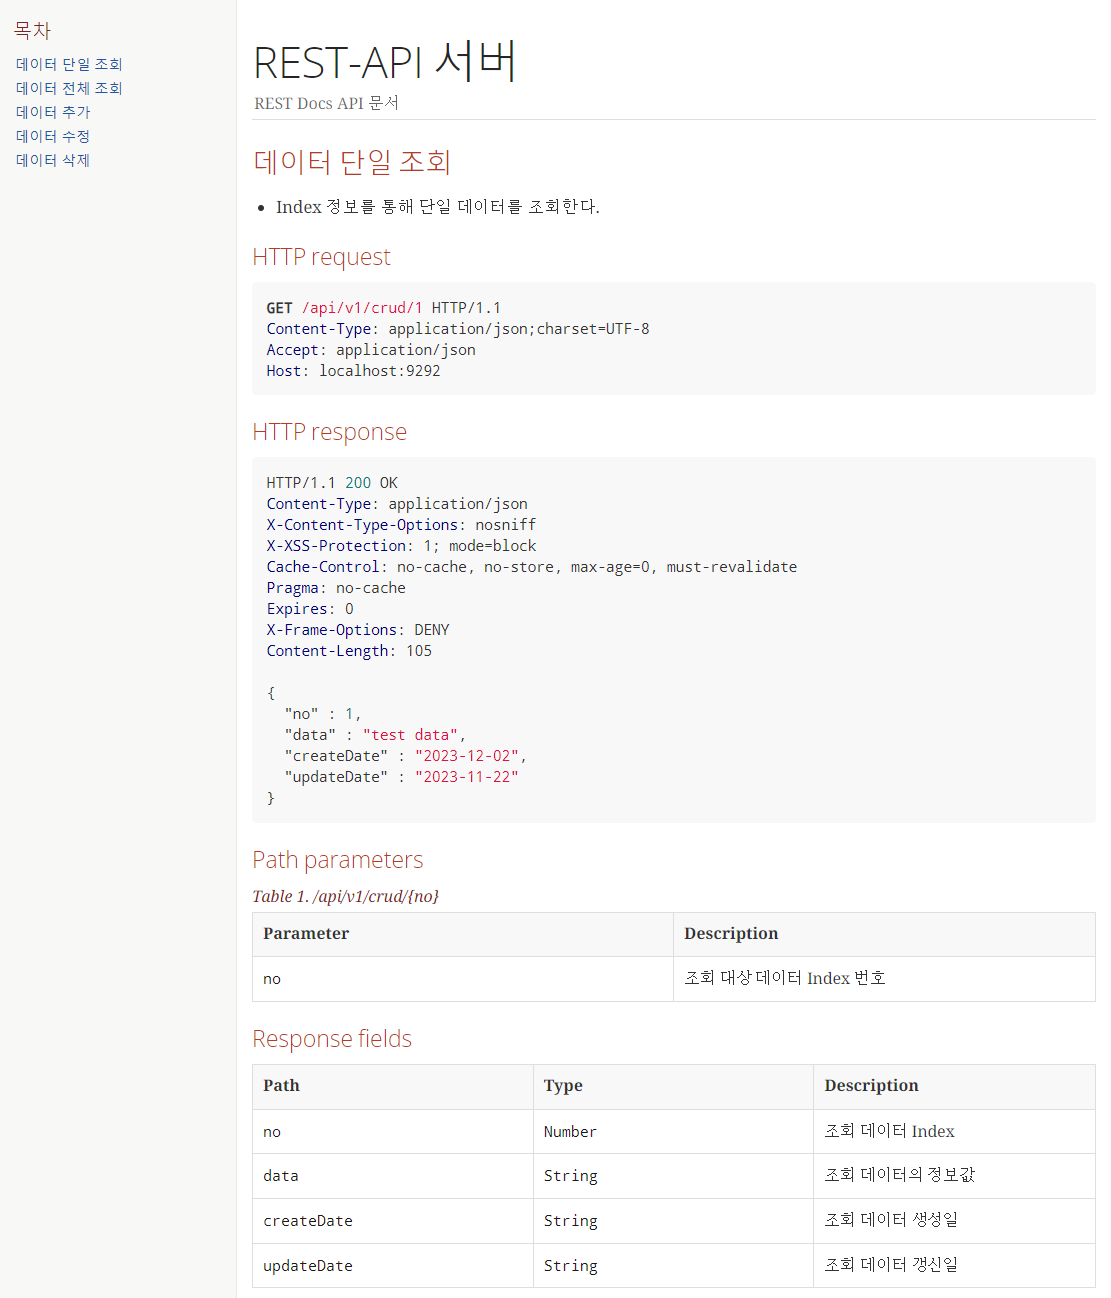
Task: Click the Table 1. /api/v1/crud/{no} caption
Action: tap(346, 896)
